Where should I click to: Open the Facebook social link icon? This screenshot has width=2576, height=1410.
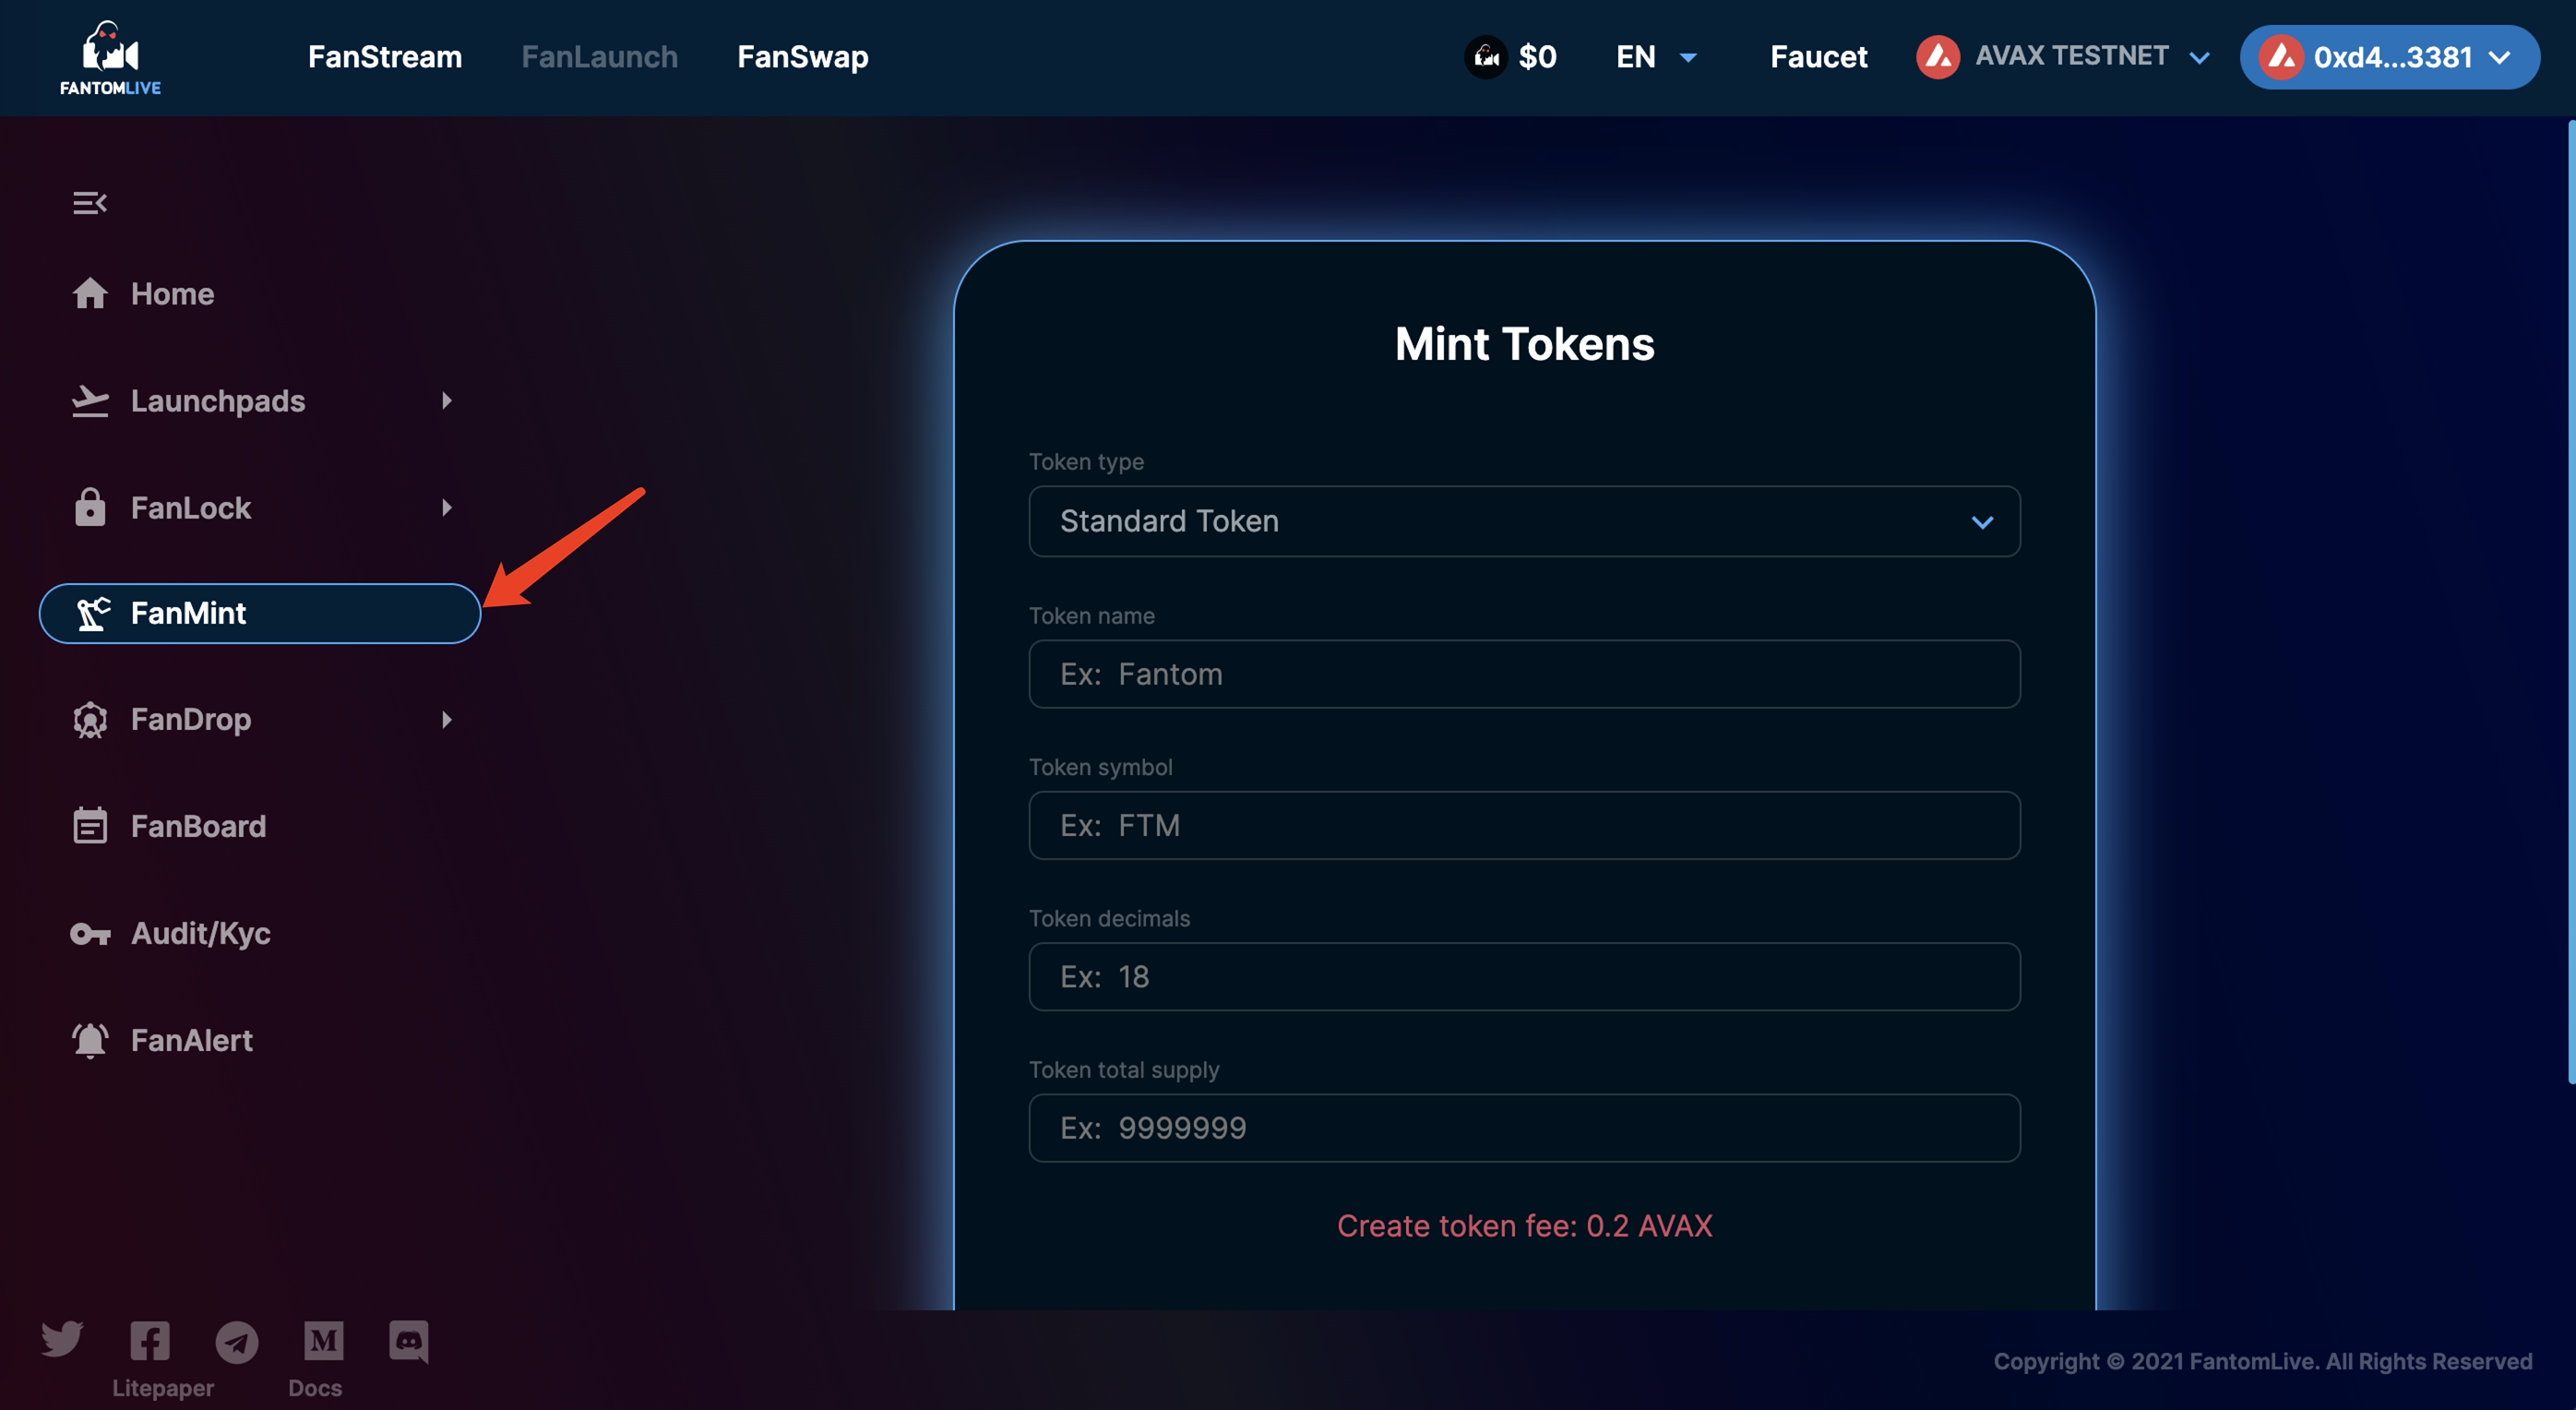click(150, 1341)
